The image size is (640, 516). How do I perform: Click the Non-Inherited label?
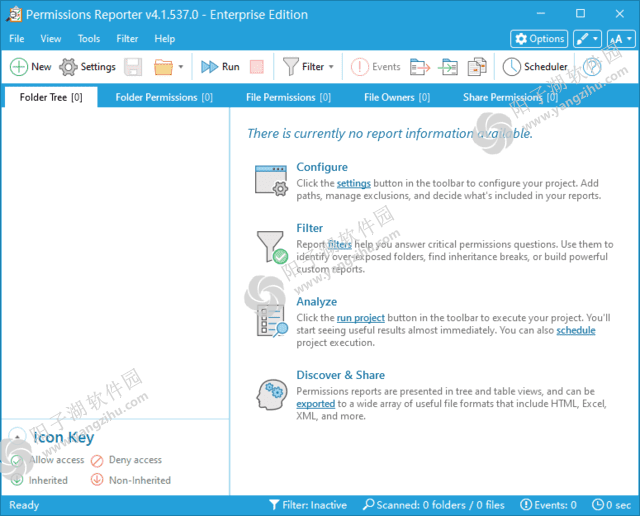coord(140,480)
